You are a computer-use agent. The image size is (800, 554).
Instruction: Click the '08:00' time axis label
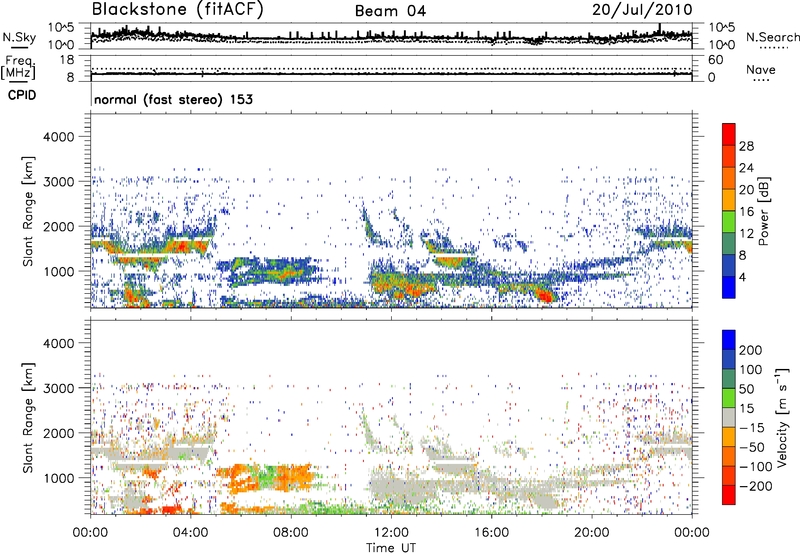click(x=291, y=533)
